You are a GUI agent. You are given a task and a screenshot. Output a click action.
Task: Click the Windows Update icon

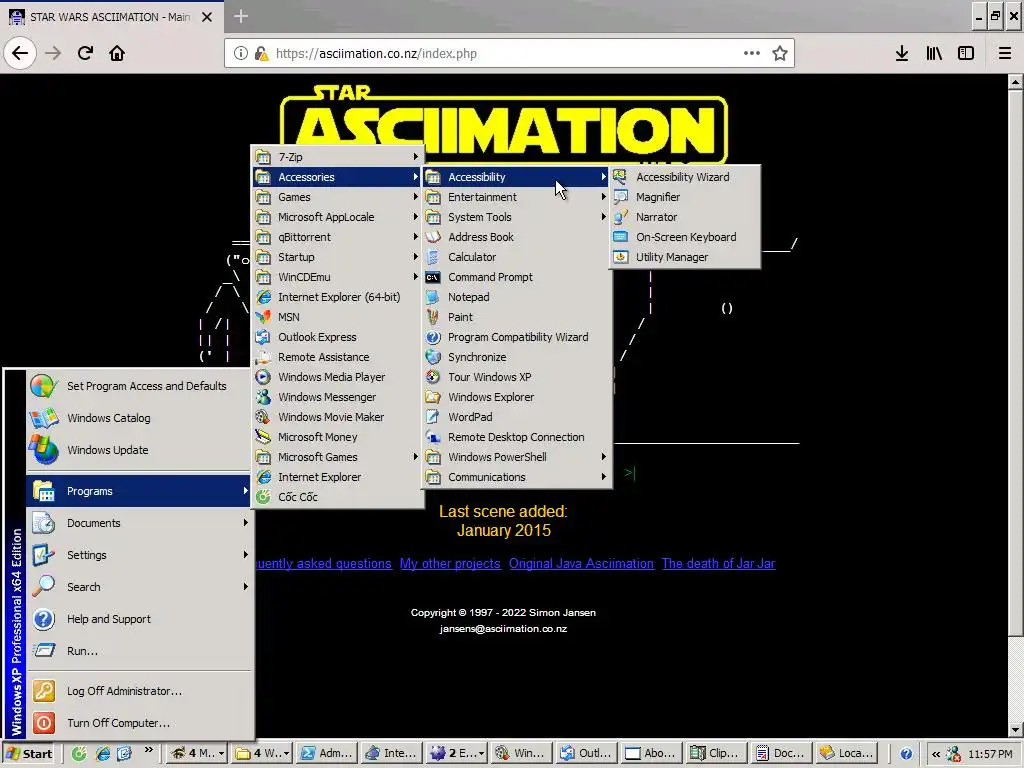44,450
